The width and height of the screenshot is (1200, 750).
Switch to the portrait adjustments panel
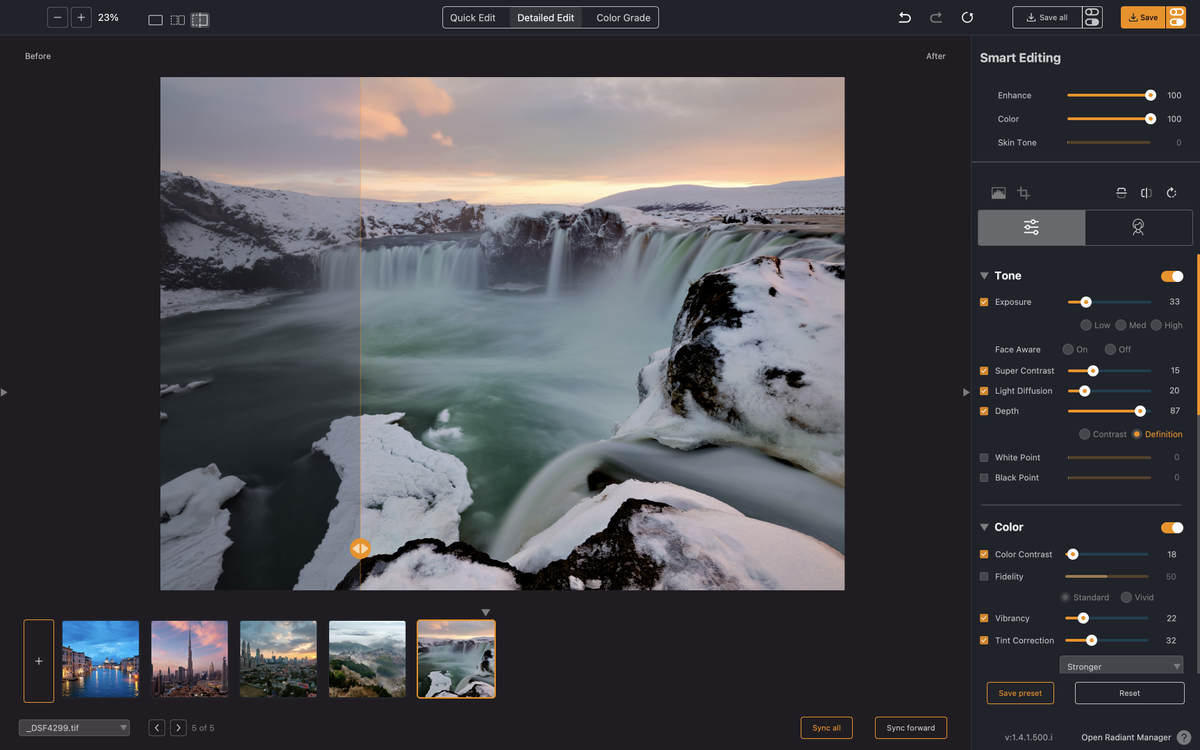coord(1138,227)
